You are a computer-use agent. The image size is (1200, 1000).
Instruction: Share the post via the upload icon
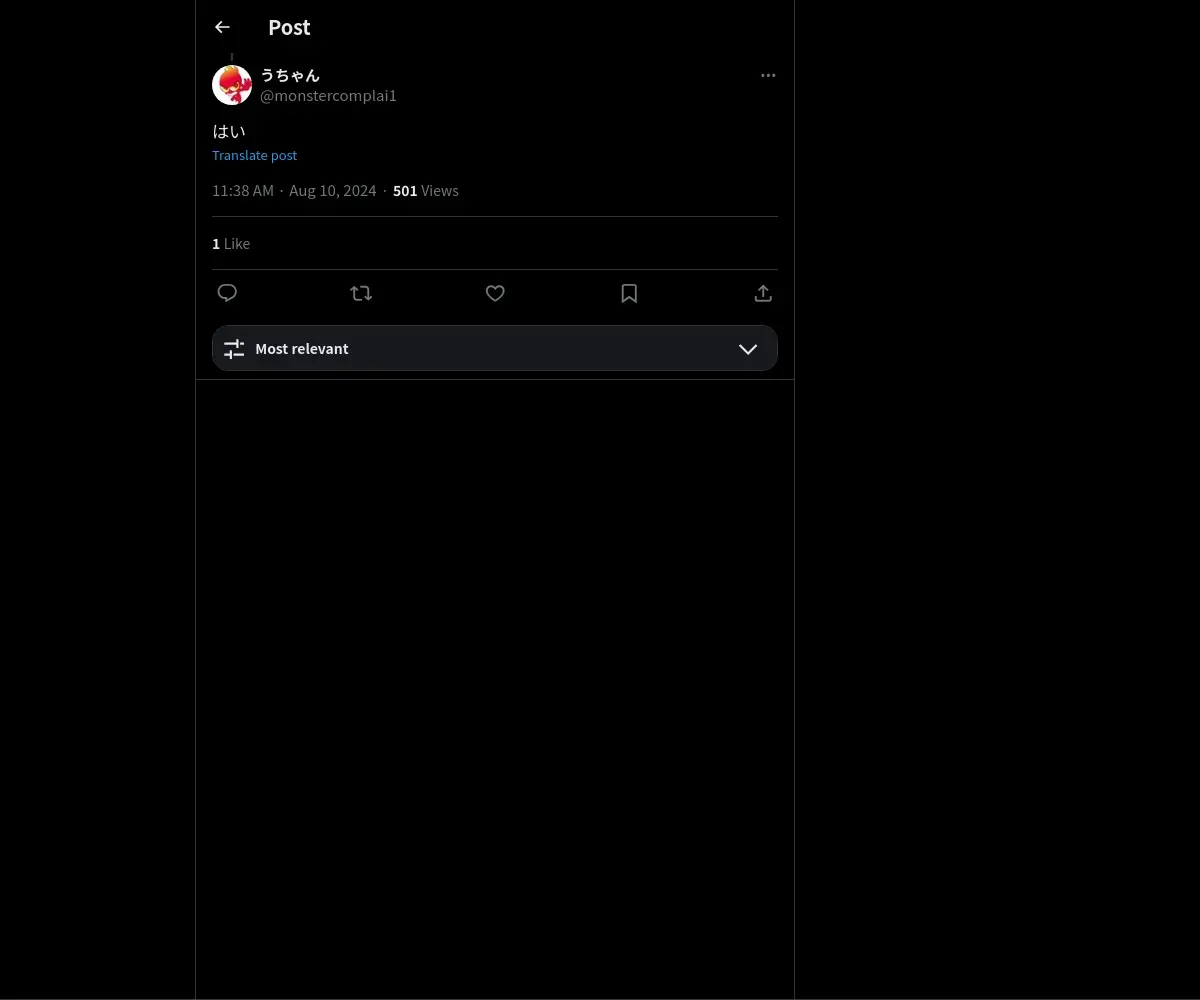763,293
